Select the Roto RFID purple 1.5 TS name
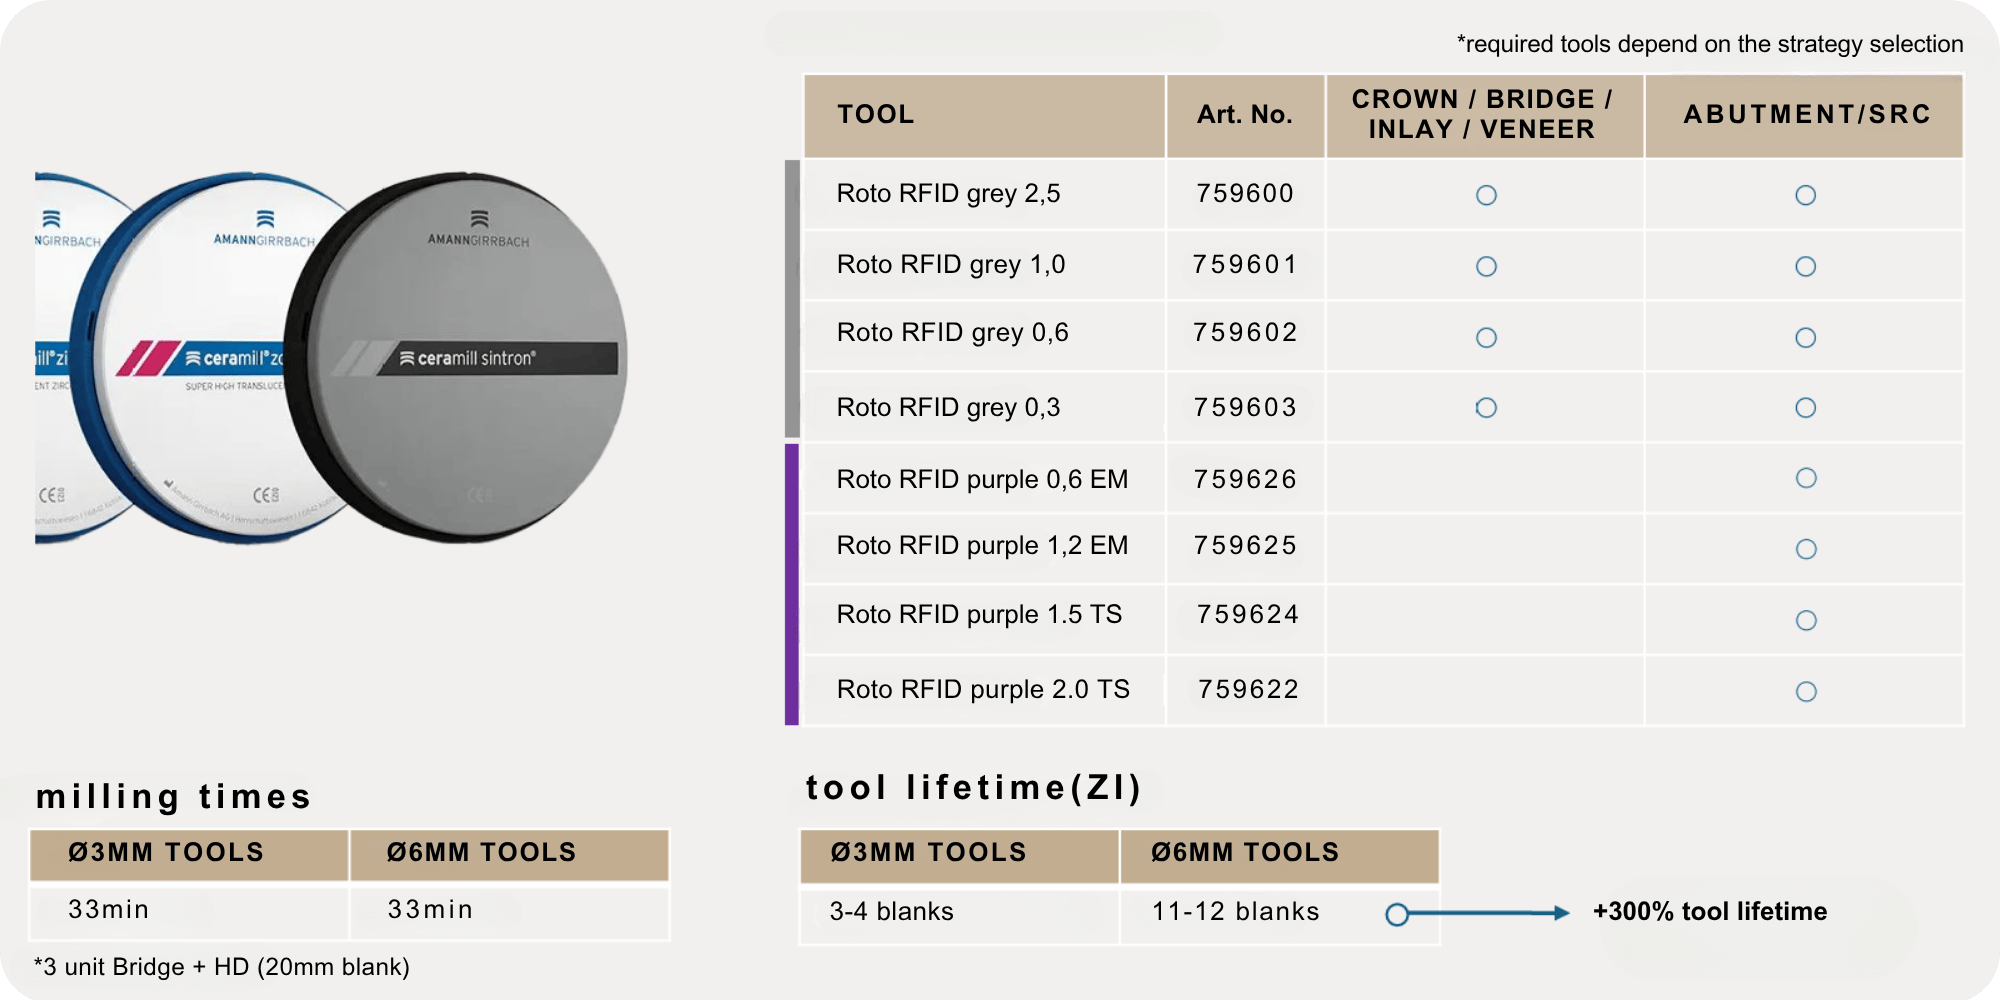Screen dimensions: 2000x1000 click(979, 614)
